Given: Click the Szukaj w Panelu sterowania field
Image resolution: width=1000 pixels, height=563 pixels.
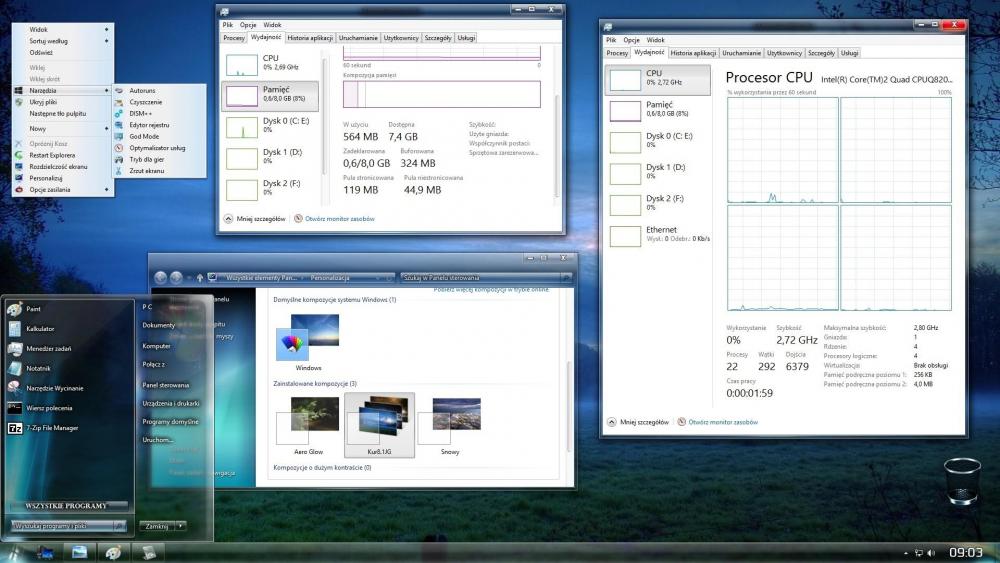Looking at the screenshot, I should [x=480, y=277].
